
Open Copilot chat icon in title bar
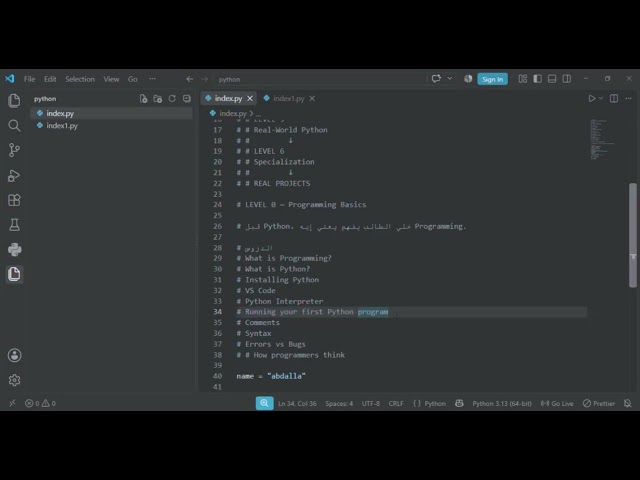coord(436,79)
